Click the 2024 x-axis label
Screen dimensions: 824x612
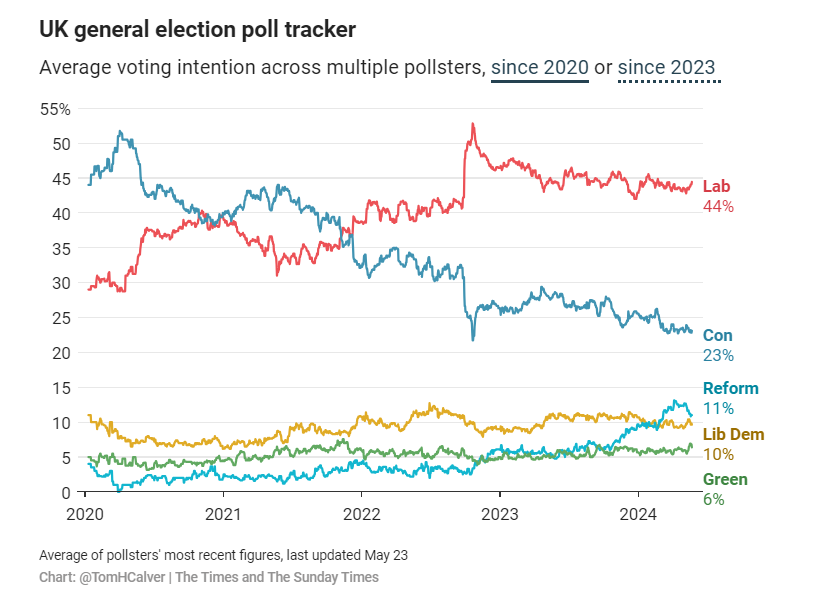637,517
